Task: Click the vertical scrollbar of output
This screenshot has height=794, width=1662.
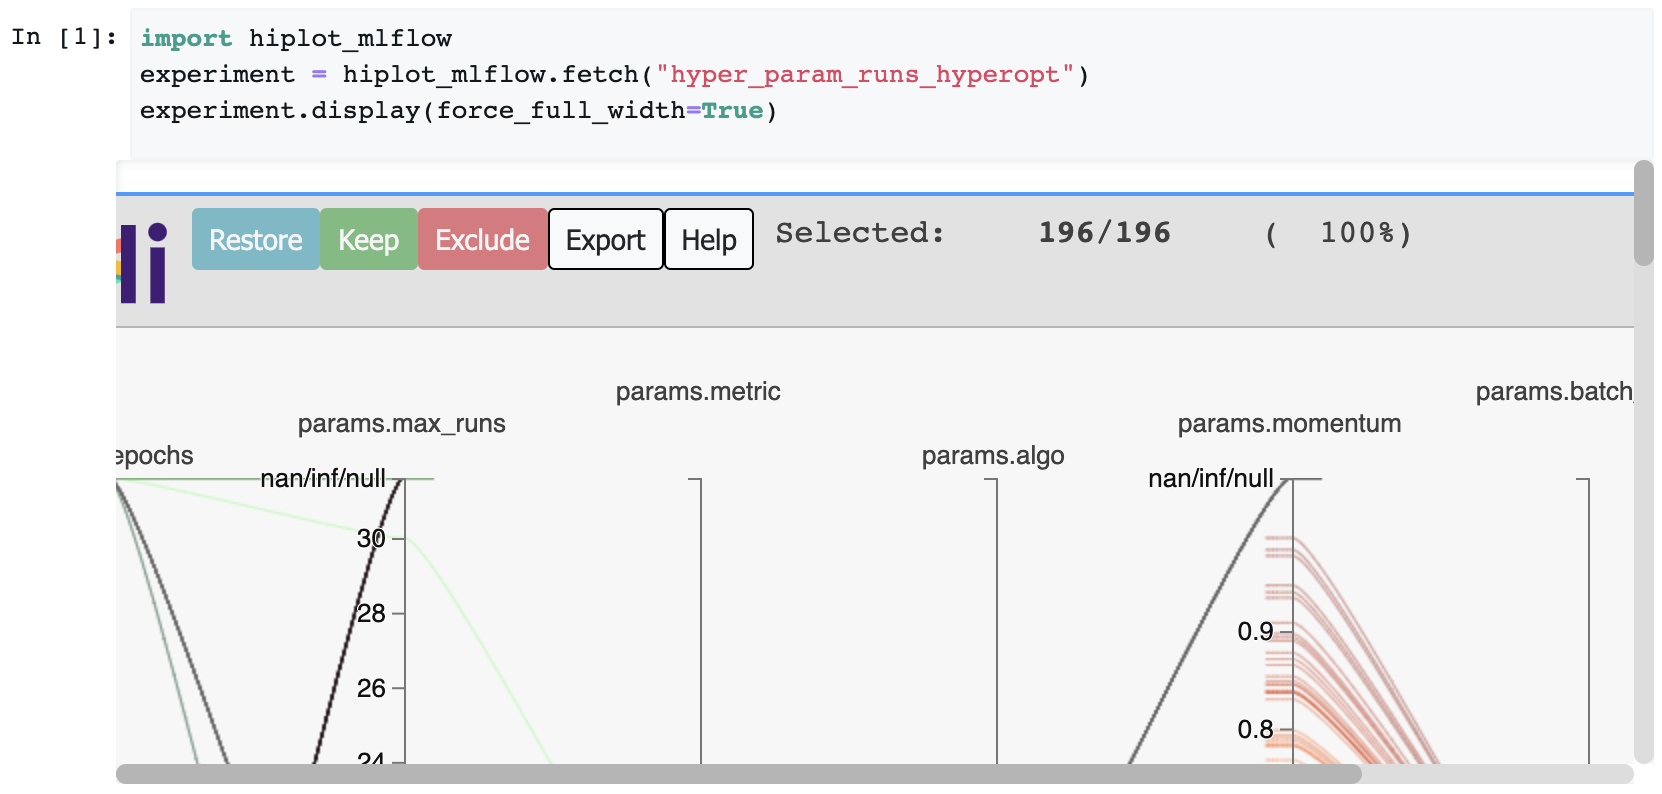Action: [1643, 215]
